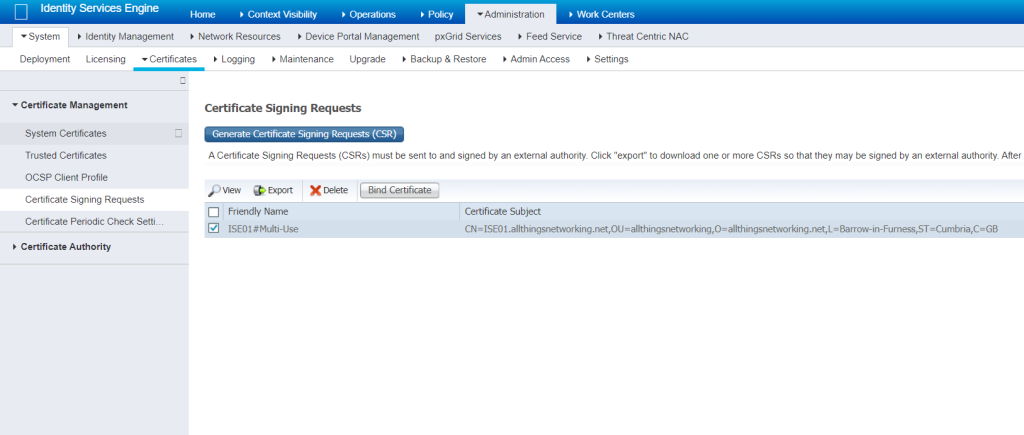Expand the Device Portal Management submenu
The width and height of the screenshot is (1024, 435).
pyautogui.click(x=358, y=37)
